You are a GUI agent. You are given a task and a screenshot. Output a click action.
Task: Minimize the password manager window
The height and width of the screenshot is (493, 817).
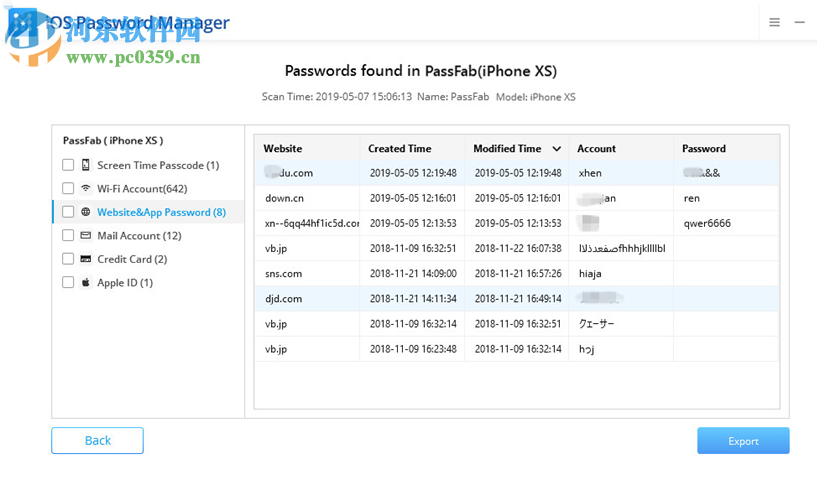click(x=799, y=22)
